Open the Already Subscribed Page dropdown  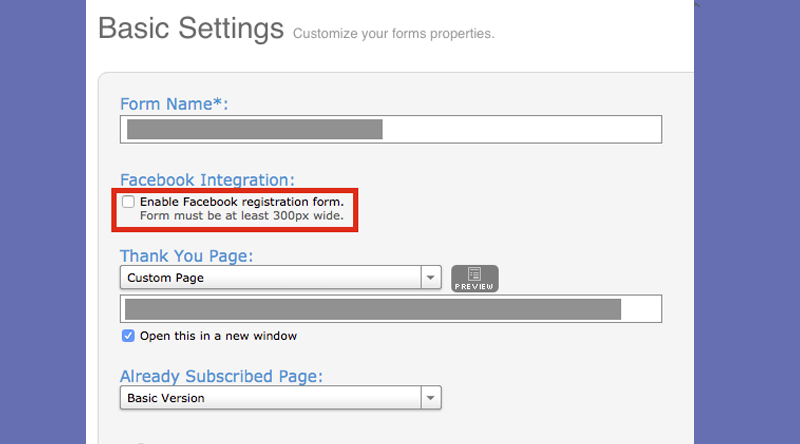pyautogui.click(x=281, y=398)
